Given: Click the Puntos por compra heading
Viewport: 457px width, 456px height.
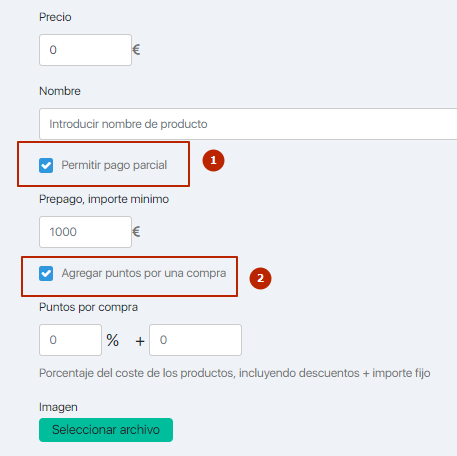Looking at the screenshot, I should click(x=88, y=307).
